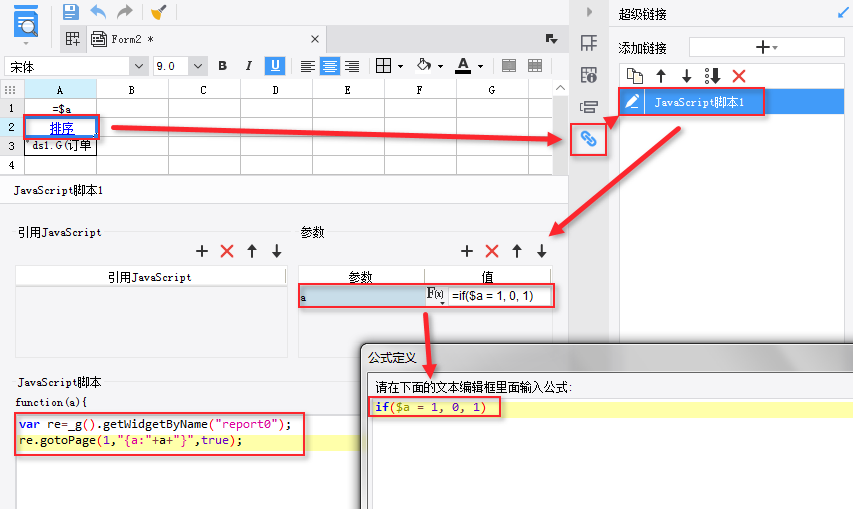Select cell A3 containing ds1.G(订单

[x=60, y=146]
